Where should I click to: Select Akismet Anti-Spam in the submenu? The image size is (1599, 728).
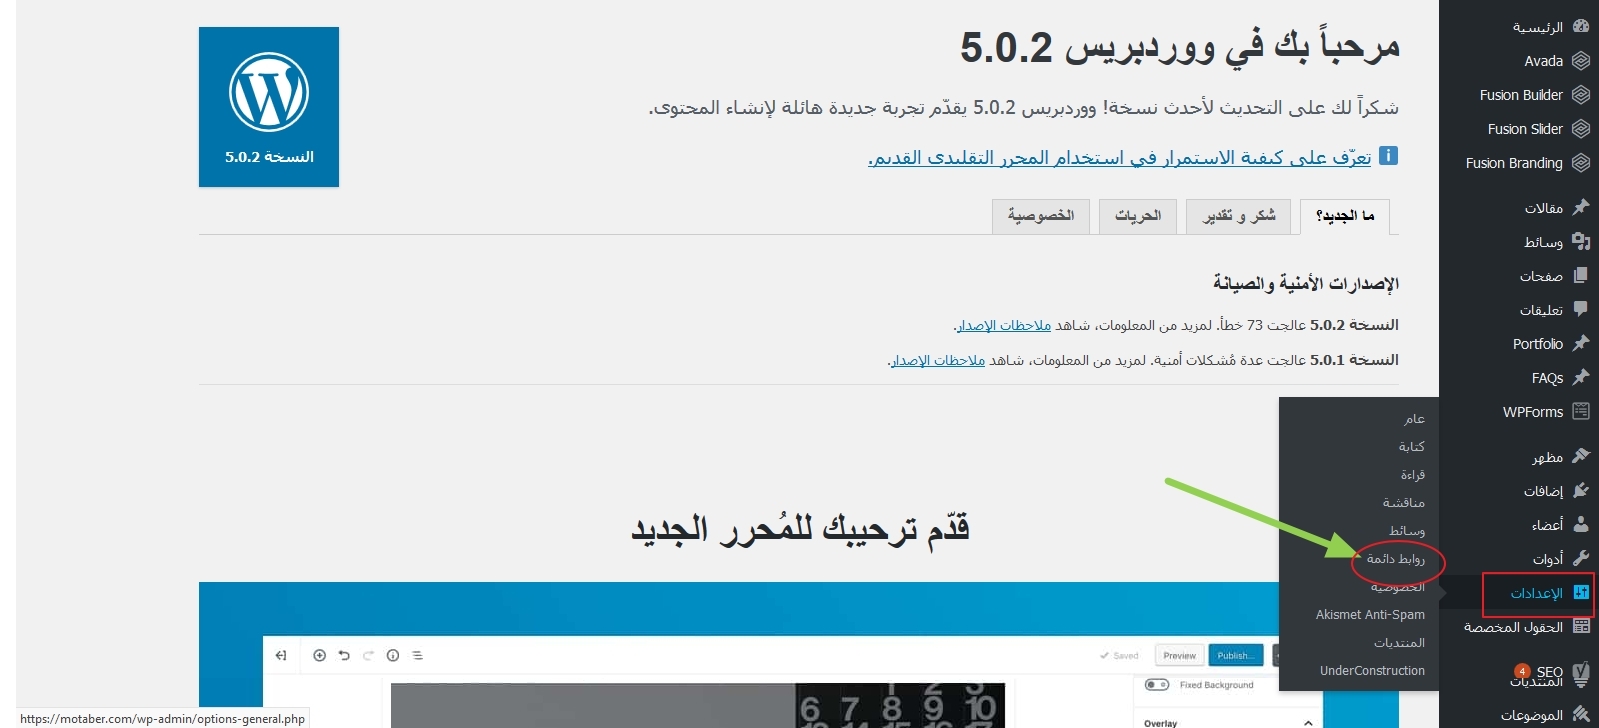click(1370, 615)
